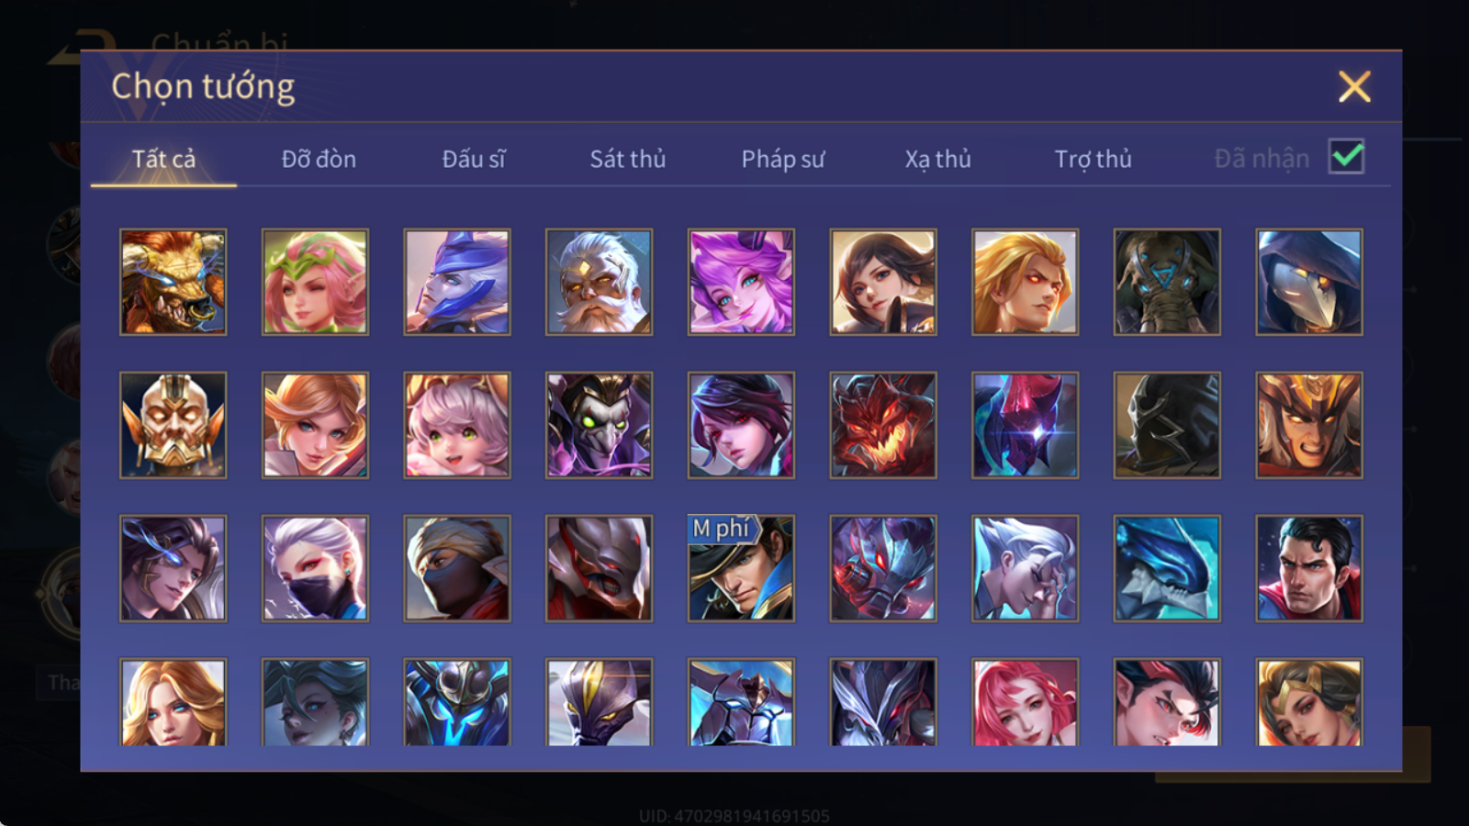Viewport: 1469px width, 826px height.
Task: Close the Chọn tướng dialog
Action: (1354, 87)
